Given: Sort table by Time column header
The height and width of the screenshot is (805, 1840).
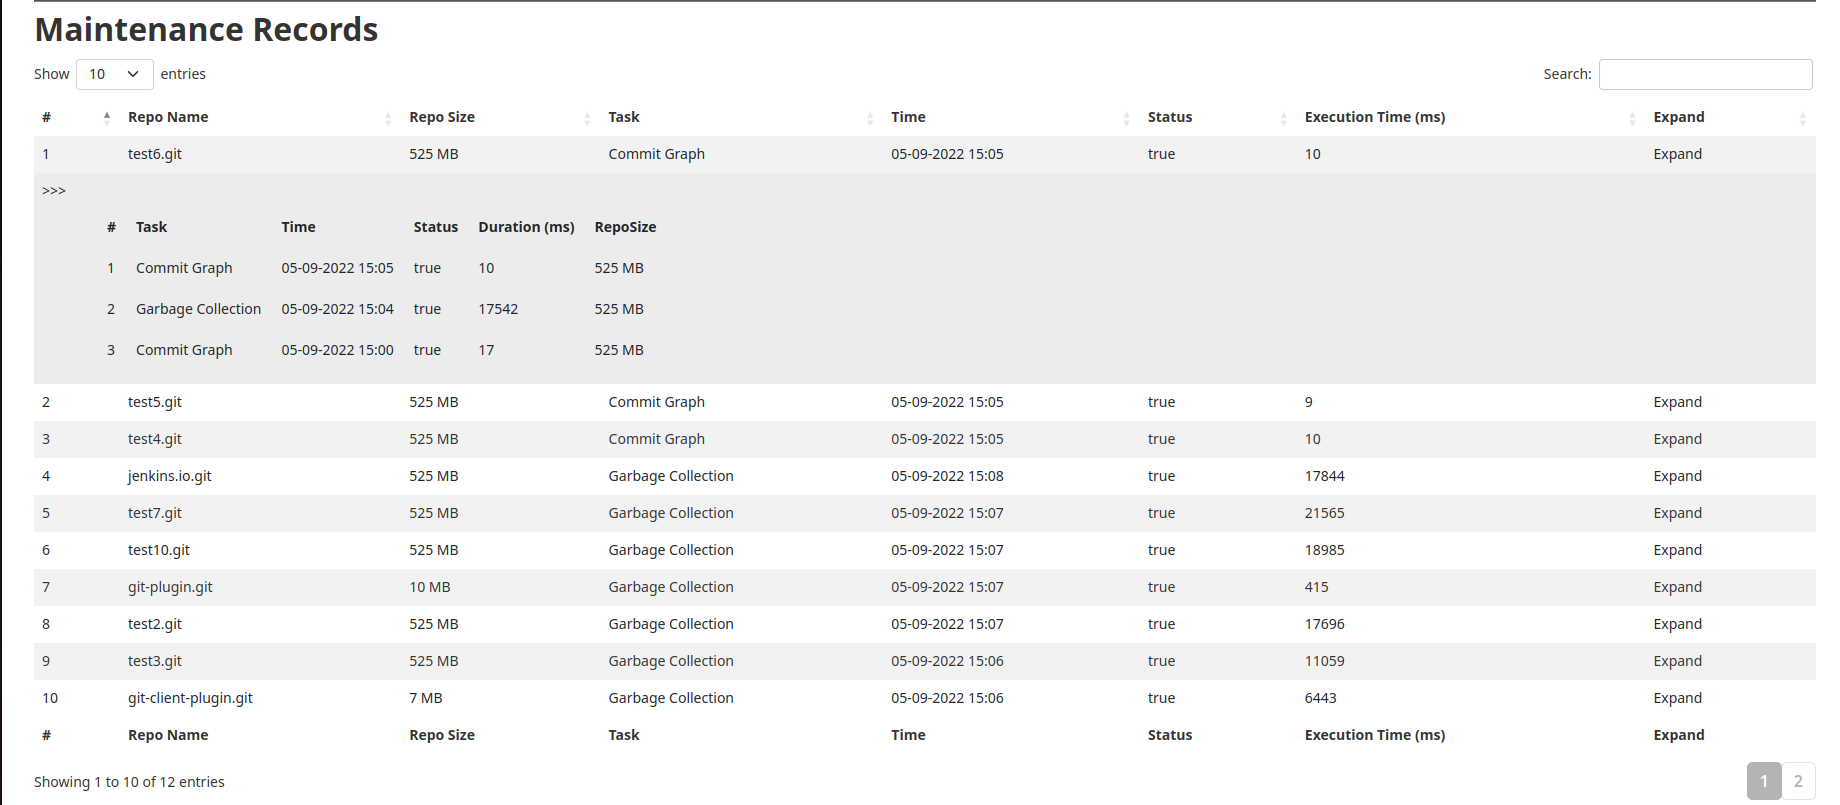Looking at the screenshot, I should pos(1011,117).
